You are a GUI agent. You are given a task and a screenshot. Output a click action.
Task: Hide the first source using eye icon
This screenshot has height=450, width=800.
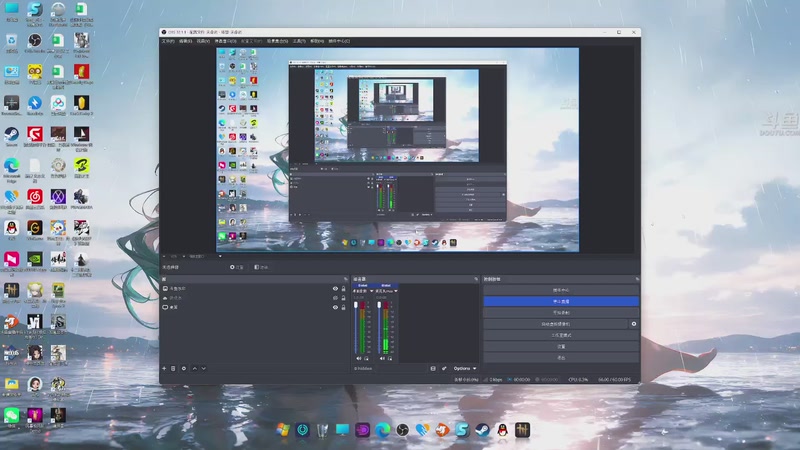click(x=335, y=289)
